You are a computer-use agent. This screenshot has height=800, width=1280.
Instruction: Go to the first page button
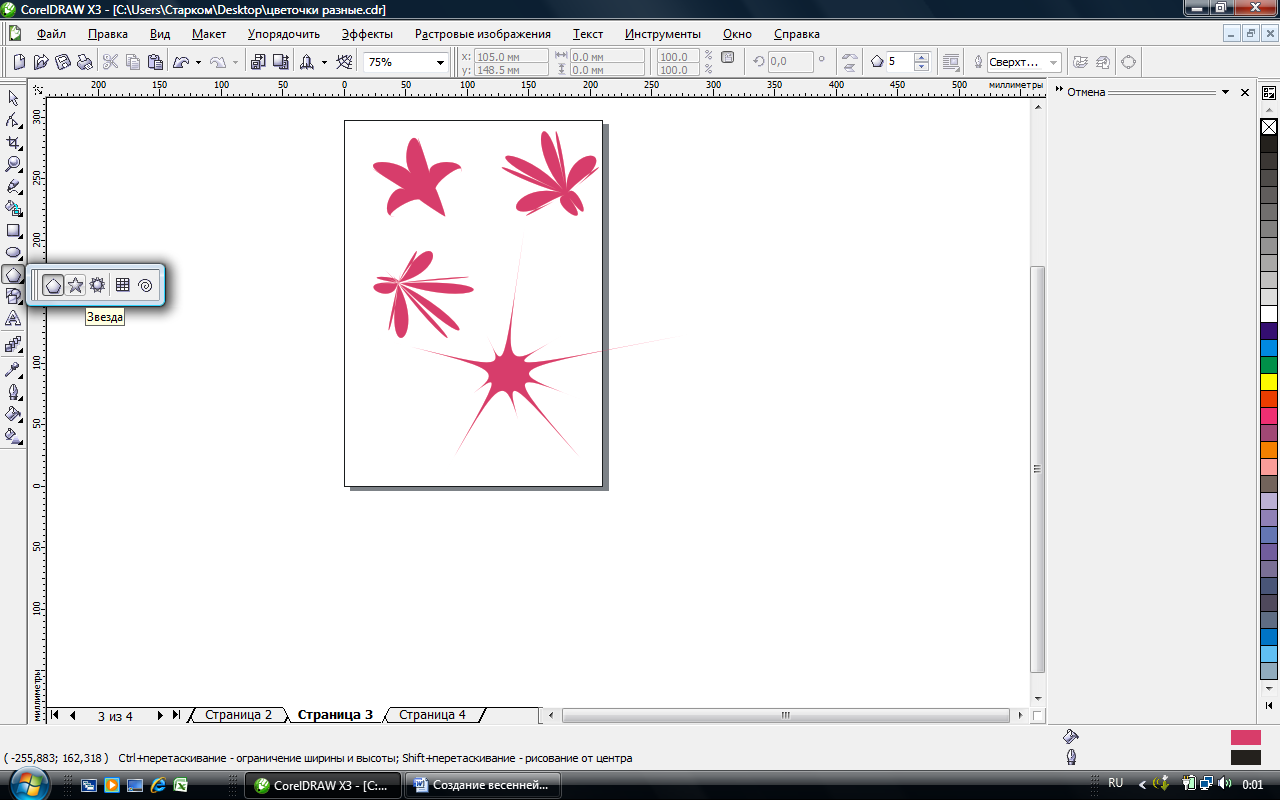(x=54, y=715)
